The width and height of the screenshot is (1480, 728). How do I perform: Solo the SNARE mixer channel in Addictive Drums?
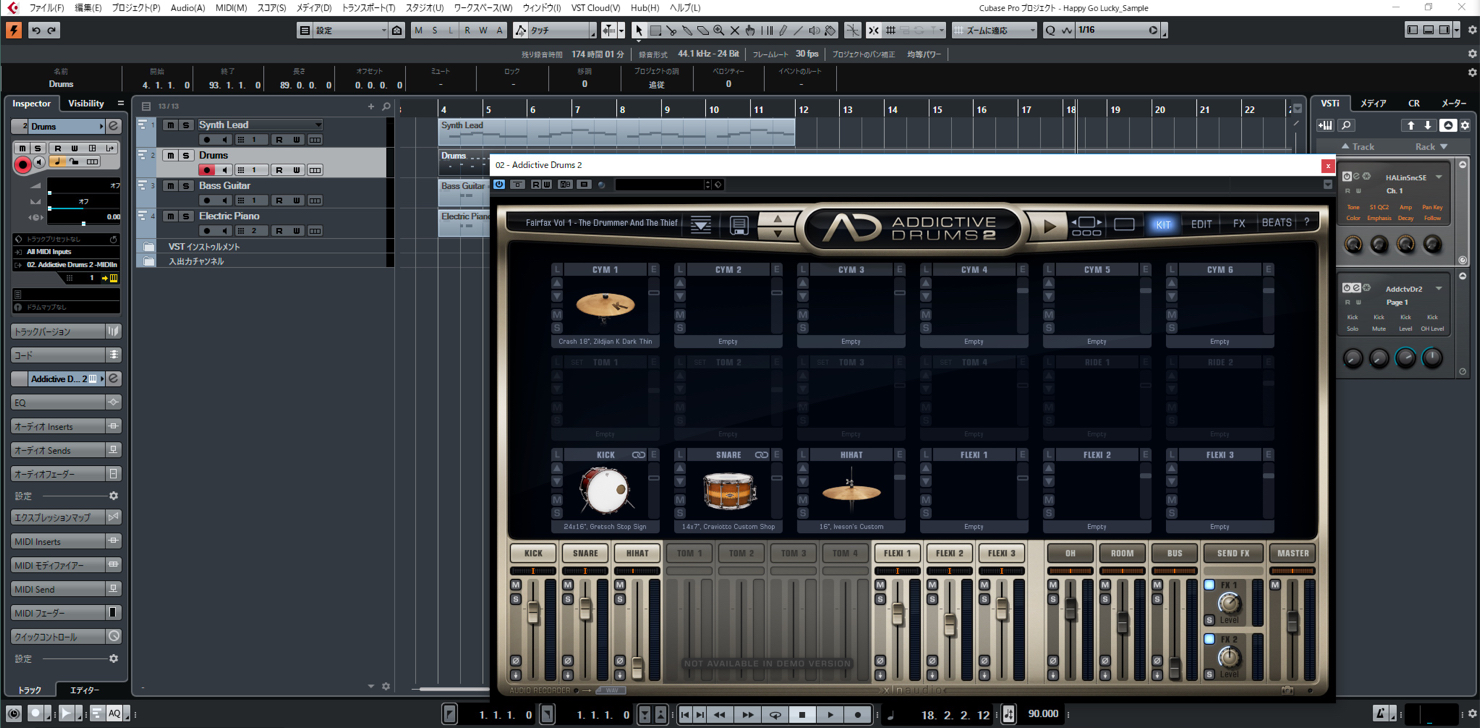coord(568,599)
